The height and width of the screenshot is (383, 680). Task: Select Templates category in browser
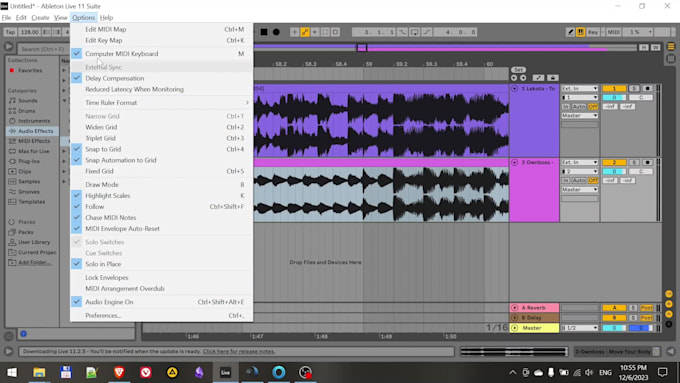pos(31,202)
